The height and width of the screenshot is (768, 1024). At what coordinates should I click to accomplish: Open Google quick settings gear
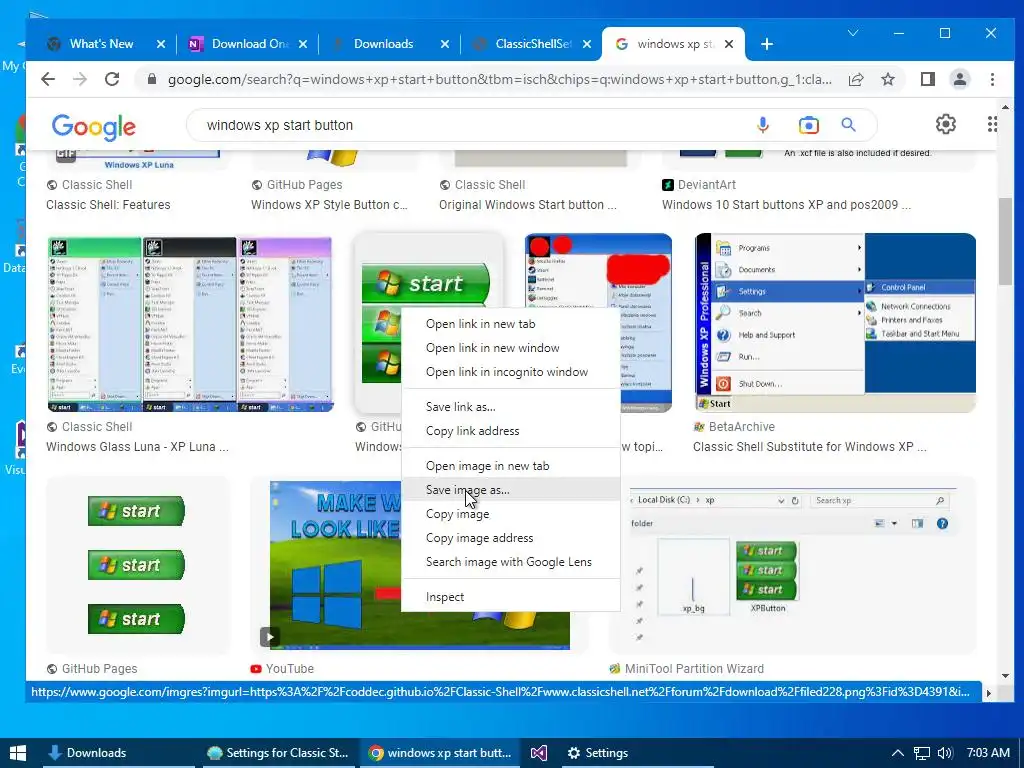click(946, 124)
